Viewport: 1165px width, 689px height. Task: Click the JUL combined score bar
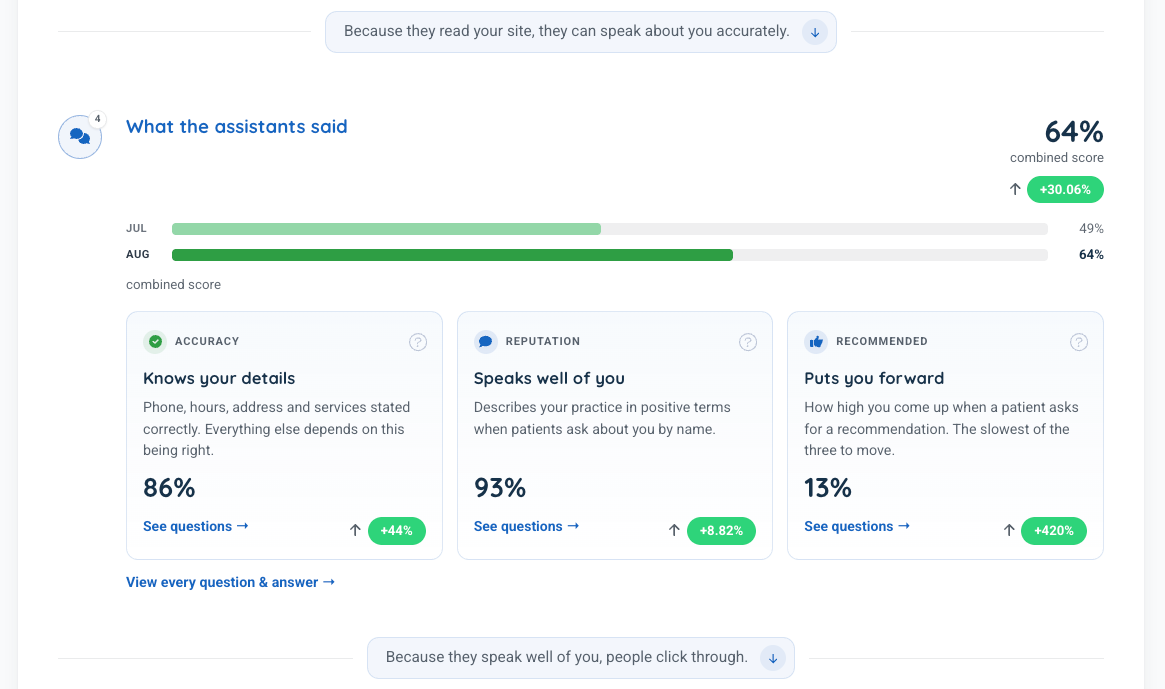[610, 229]
